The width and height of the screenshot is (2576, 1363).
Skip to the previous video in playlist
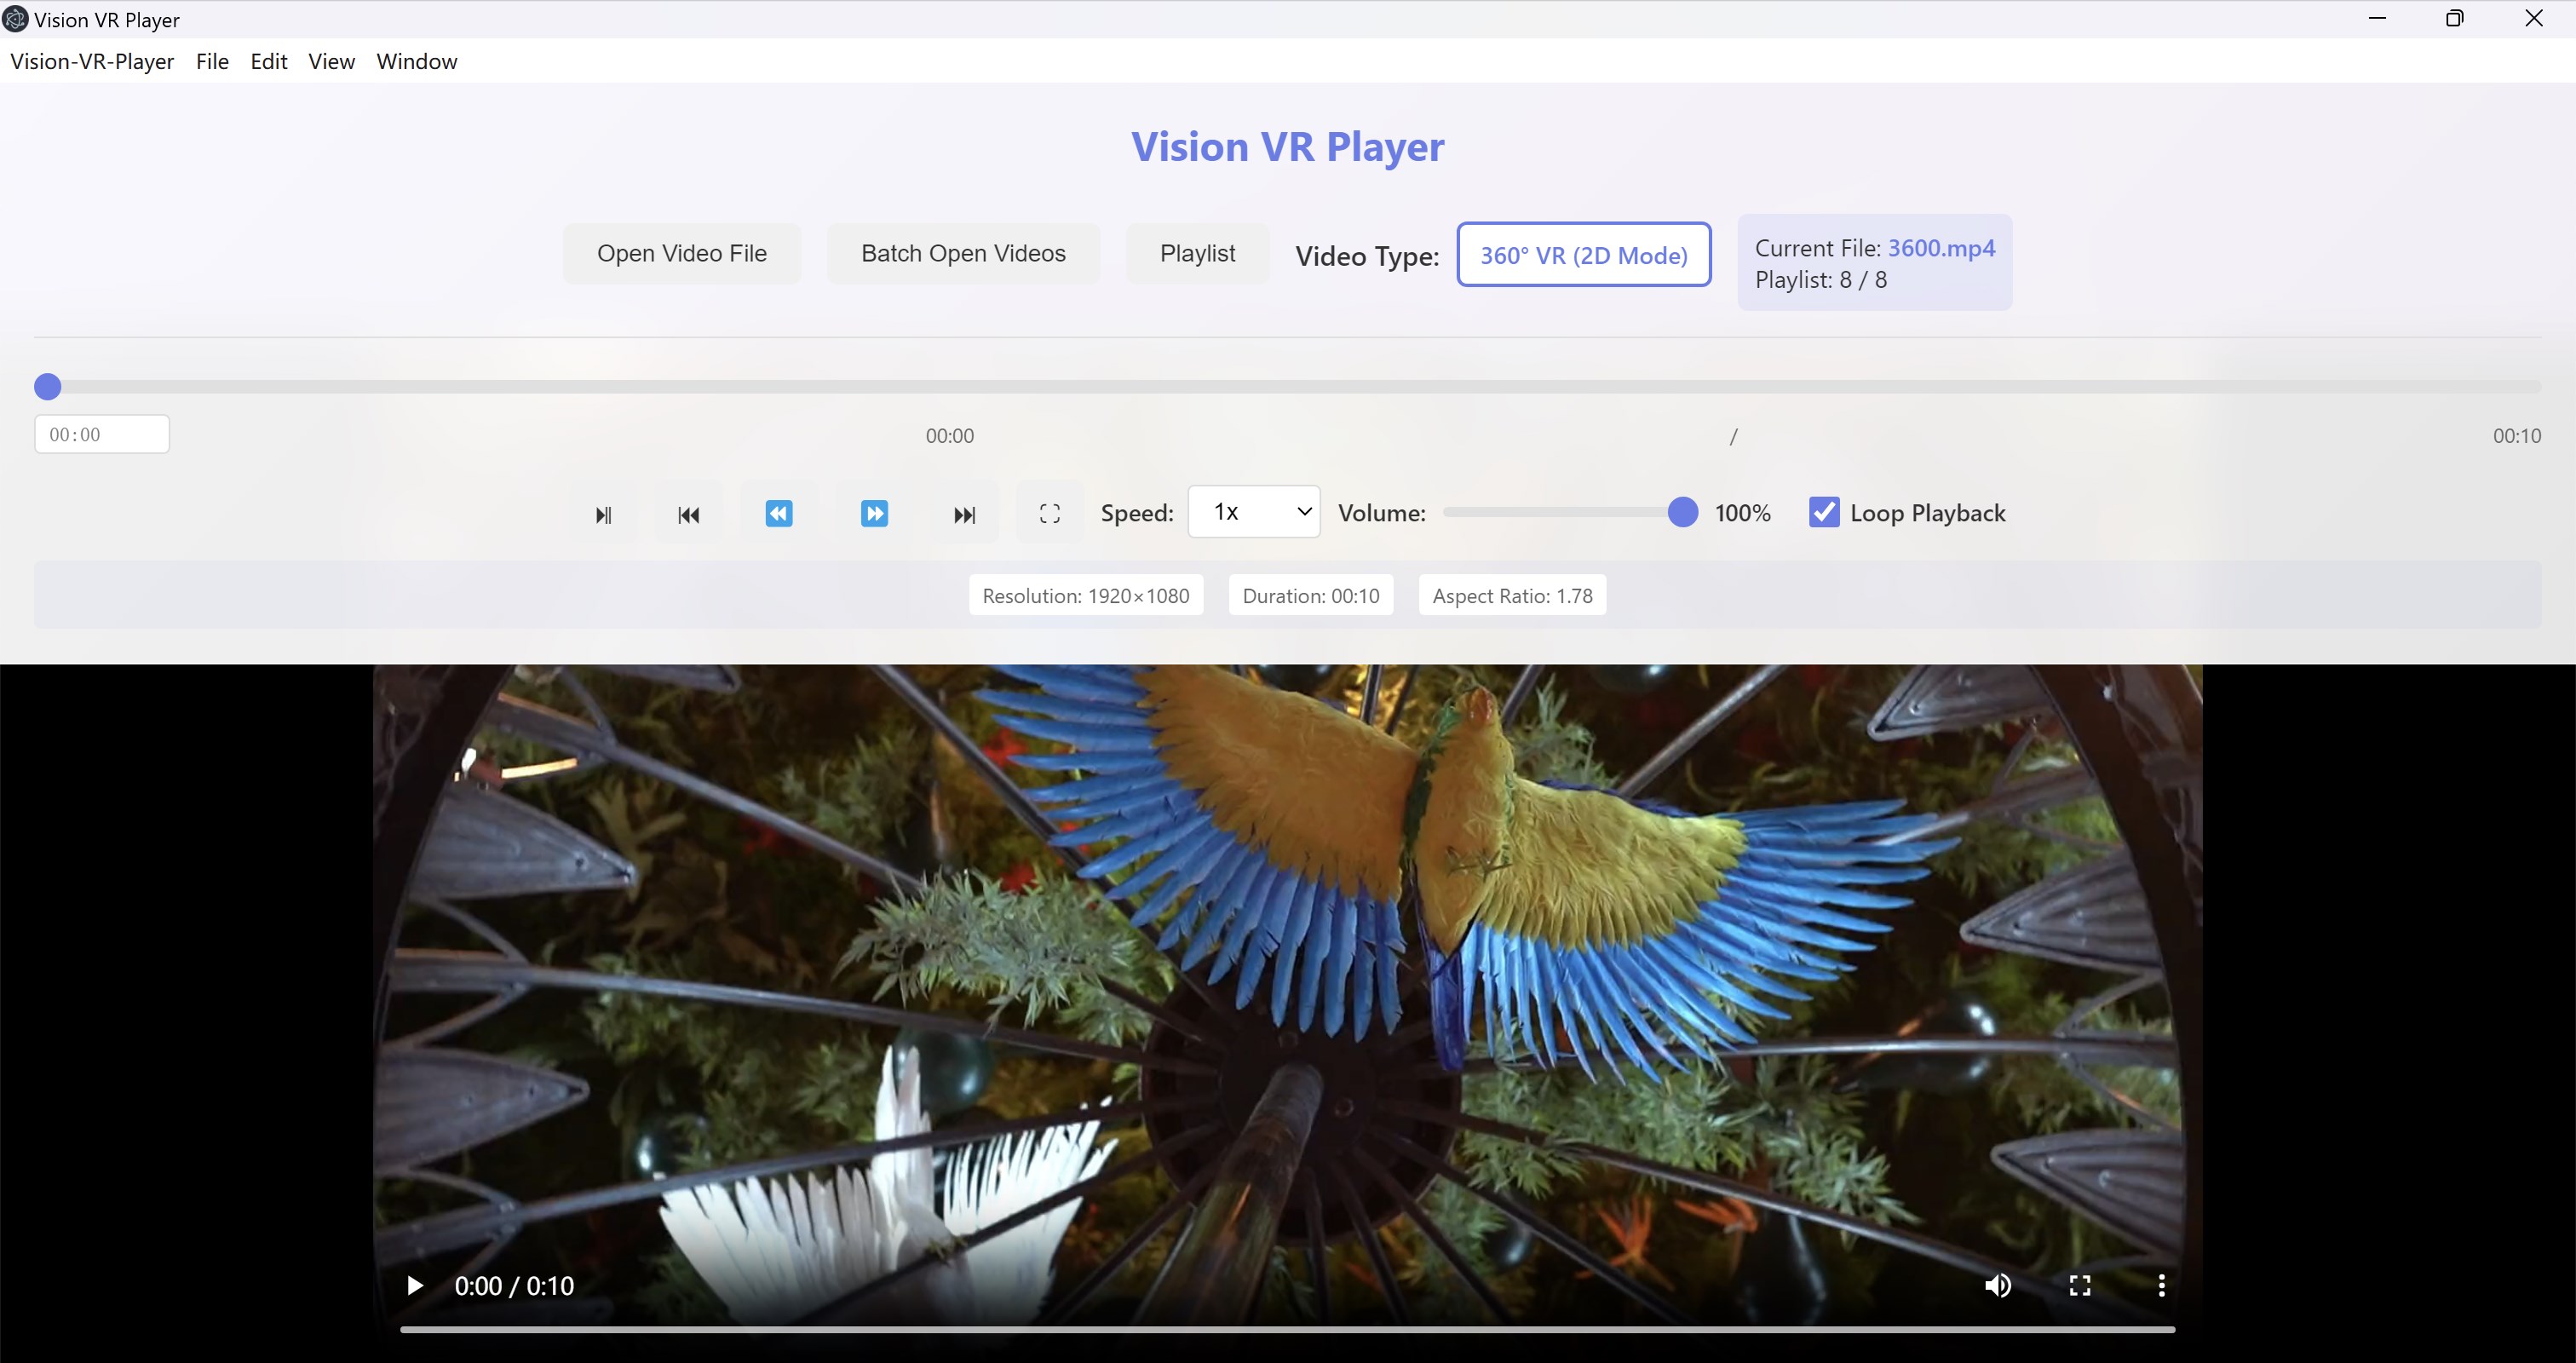pyautogui.click(x=687, y=514)
